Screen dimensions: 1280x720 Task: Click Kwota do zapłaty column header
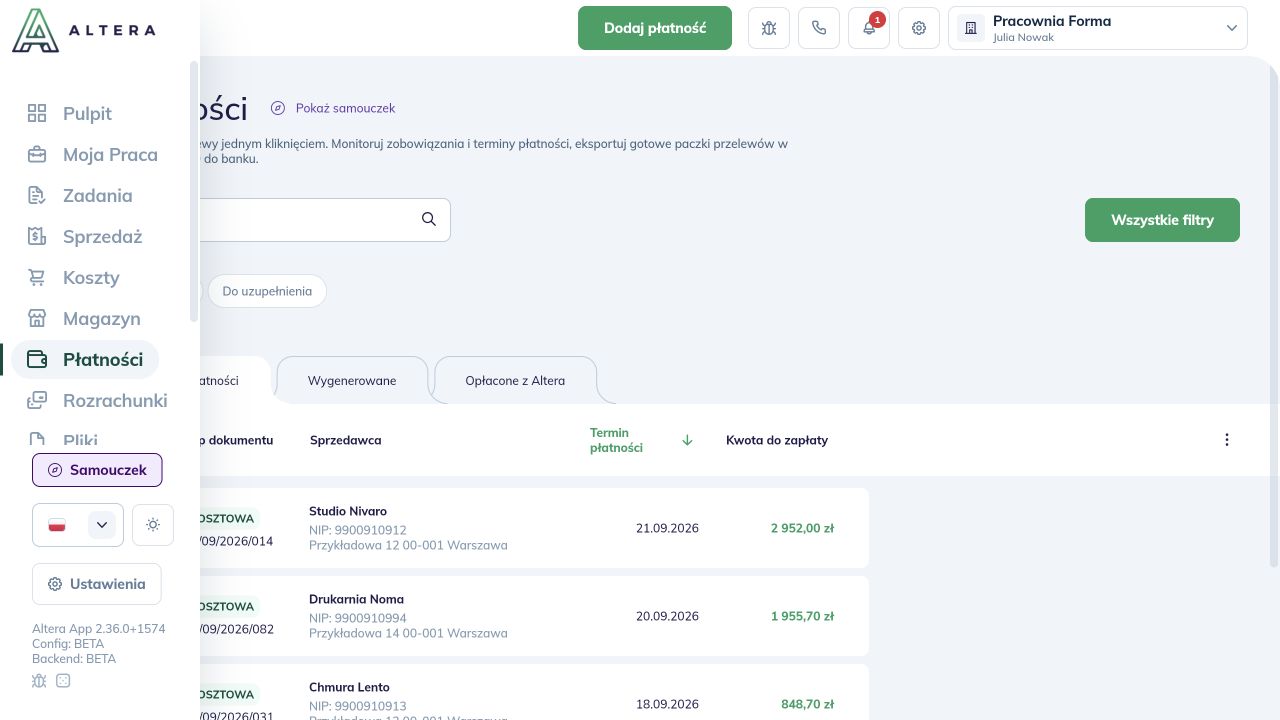(777, 440)
